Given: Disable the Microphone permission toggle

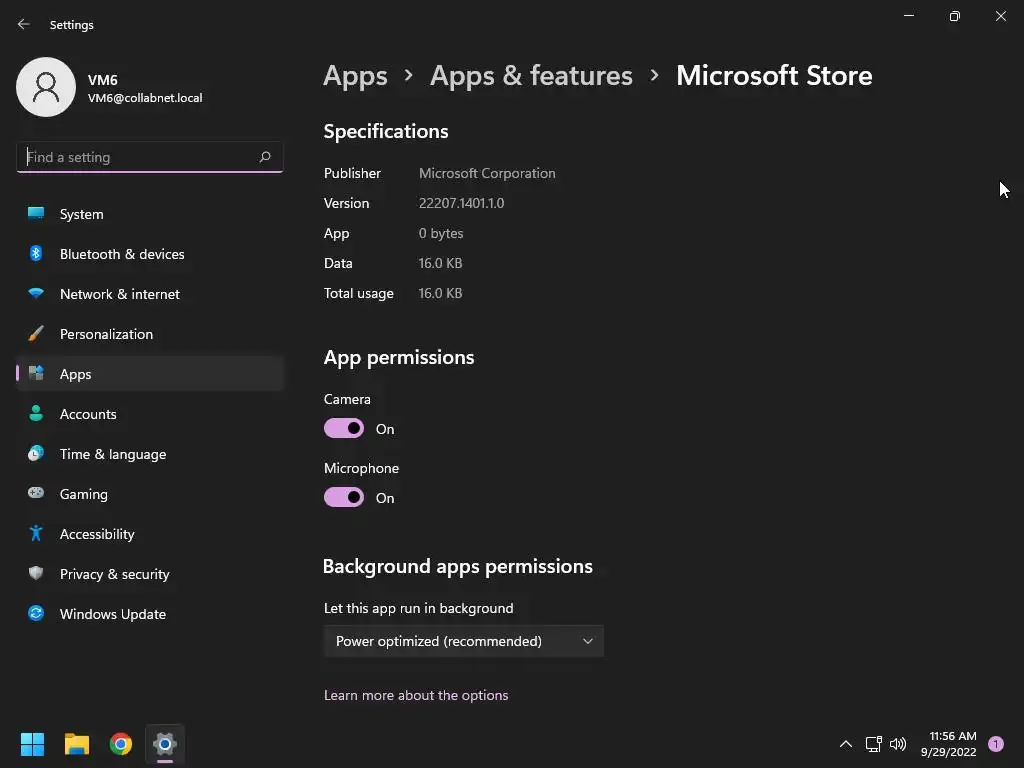Looking at the screenshot, I should pyautogui.click(x=344, y=498).
